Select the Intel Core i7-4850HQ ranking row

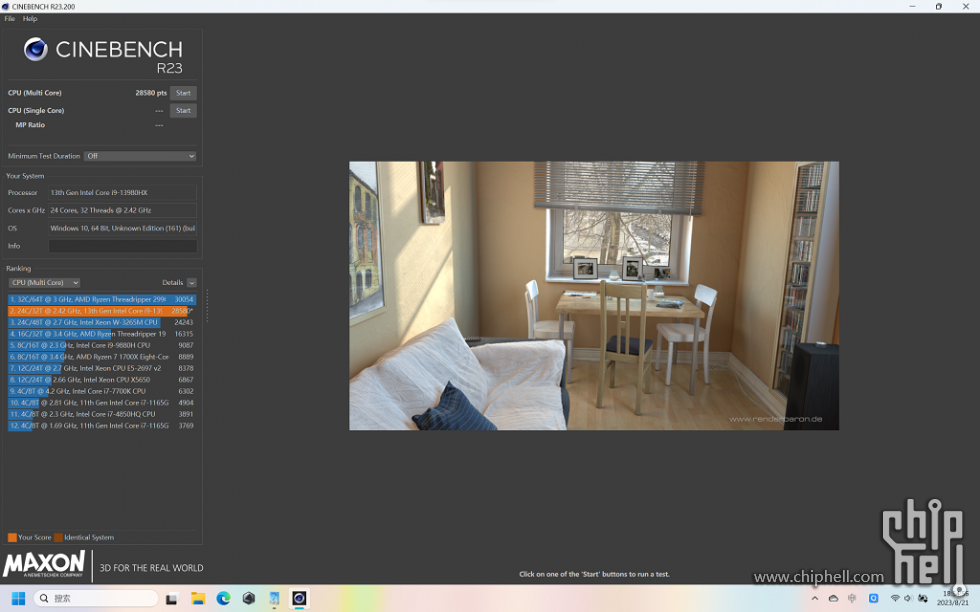pyautogui.click(x=102, y=414)
